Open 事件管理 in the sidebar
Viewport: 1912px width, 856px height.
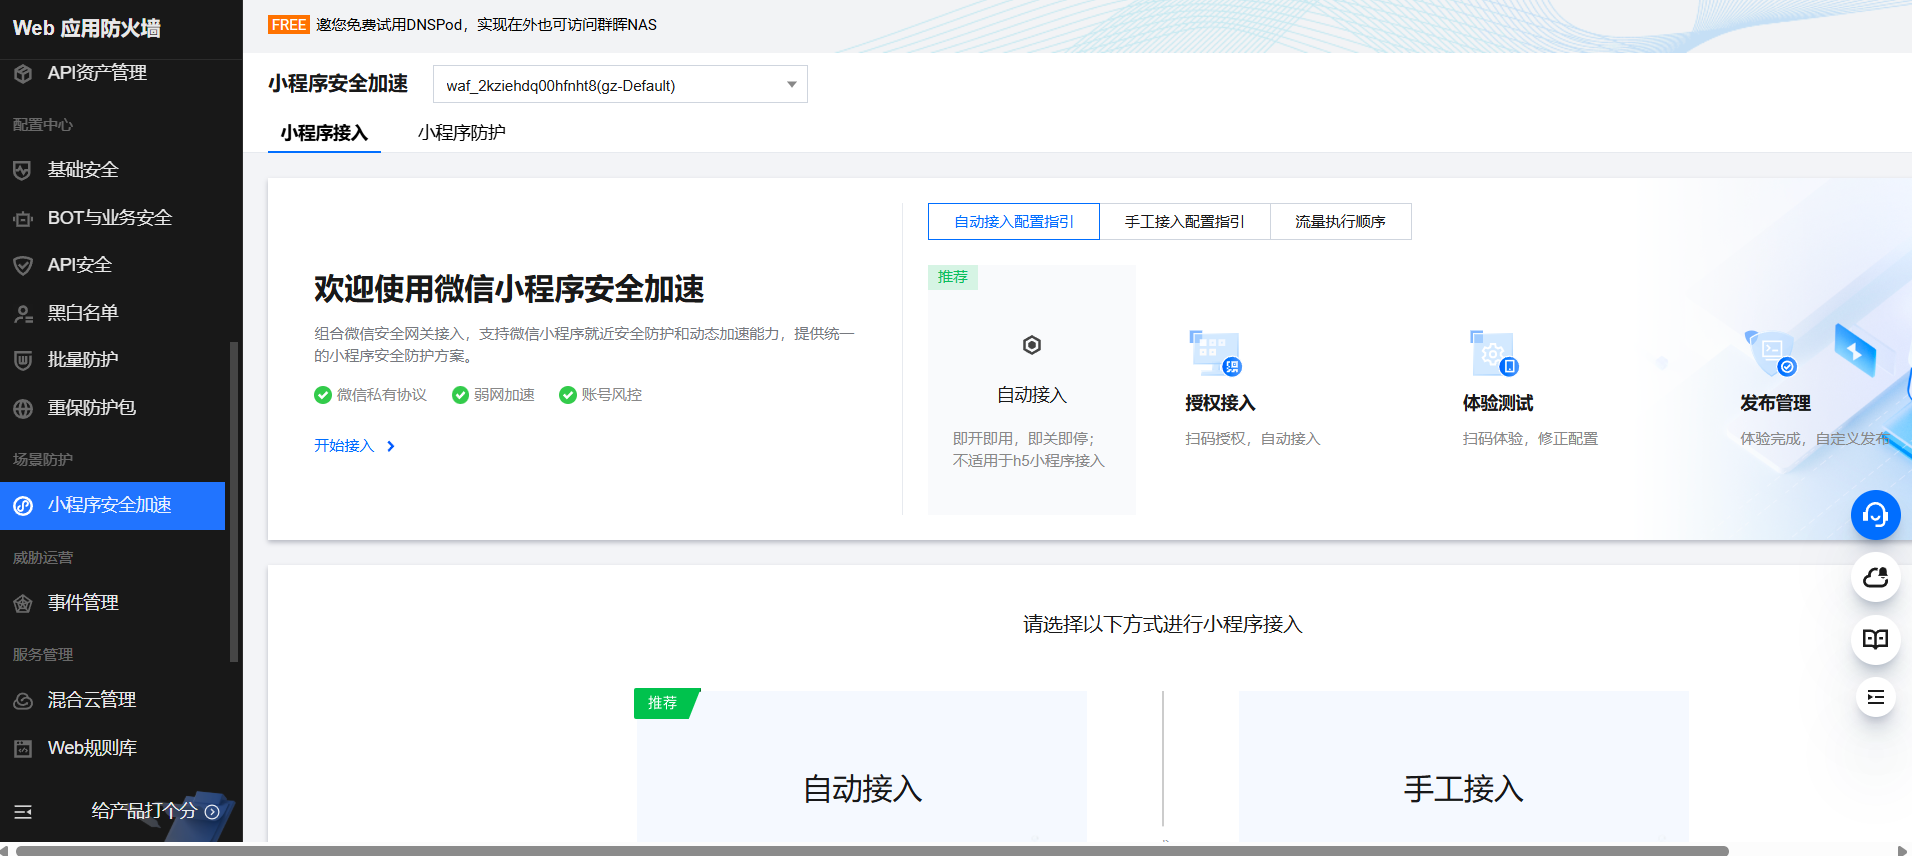coord(112,603)
